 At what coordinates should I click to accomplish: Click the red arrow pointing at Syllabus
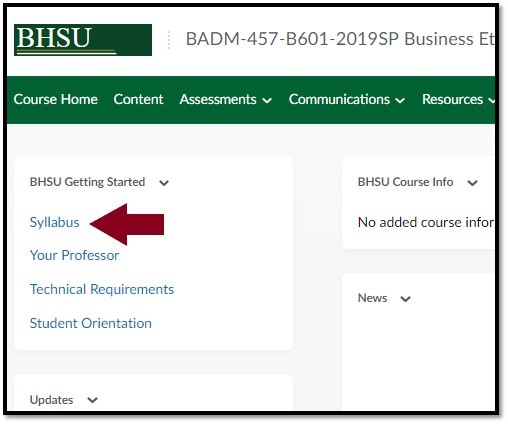127,224
